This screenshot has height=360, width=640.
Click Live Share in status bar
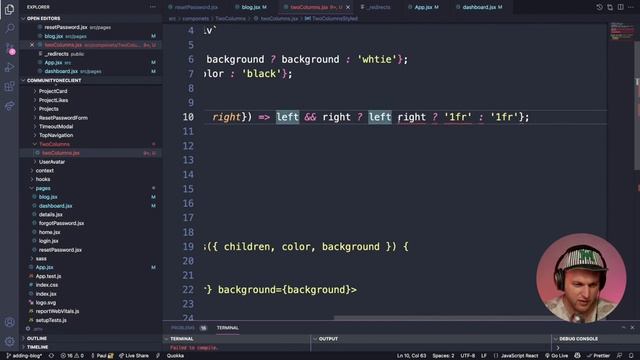click(134, 356)
